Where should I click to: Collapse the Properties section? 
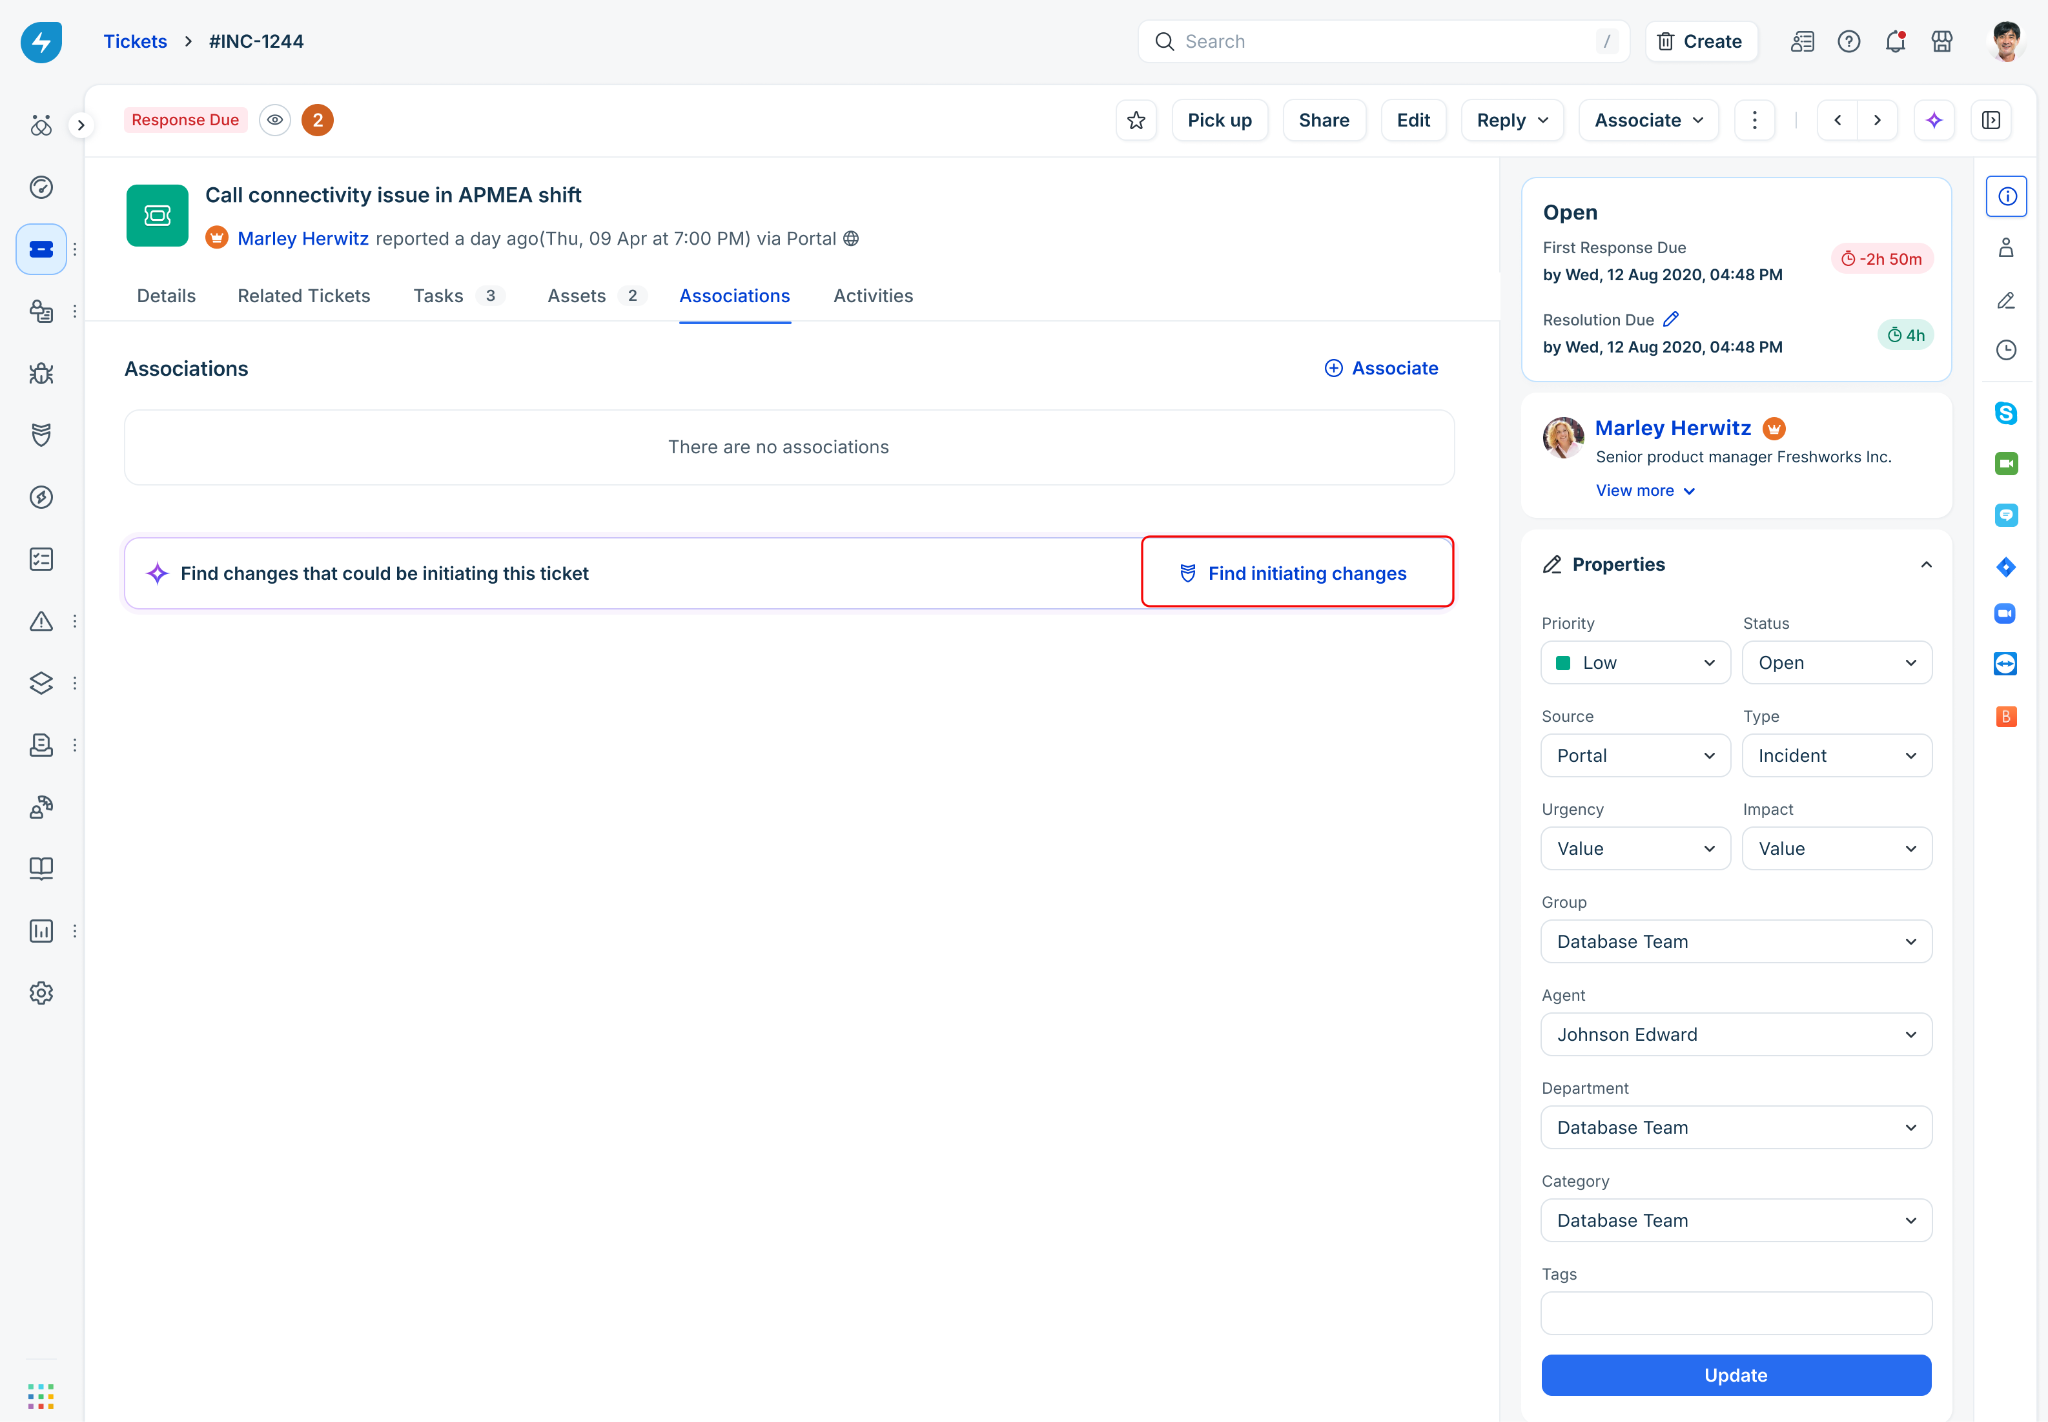click(x=1926, y=565)
